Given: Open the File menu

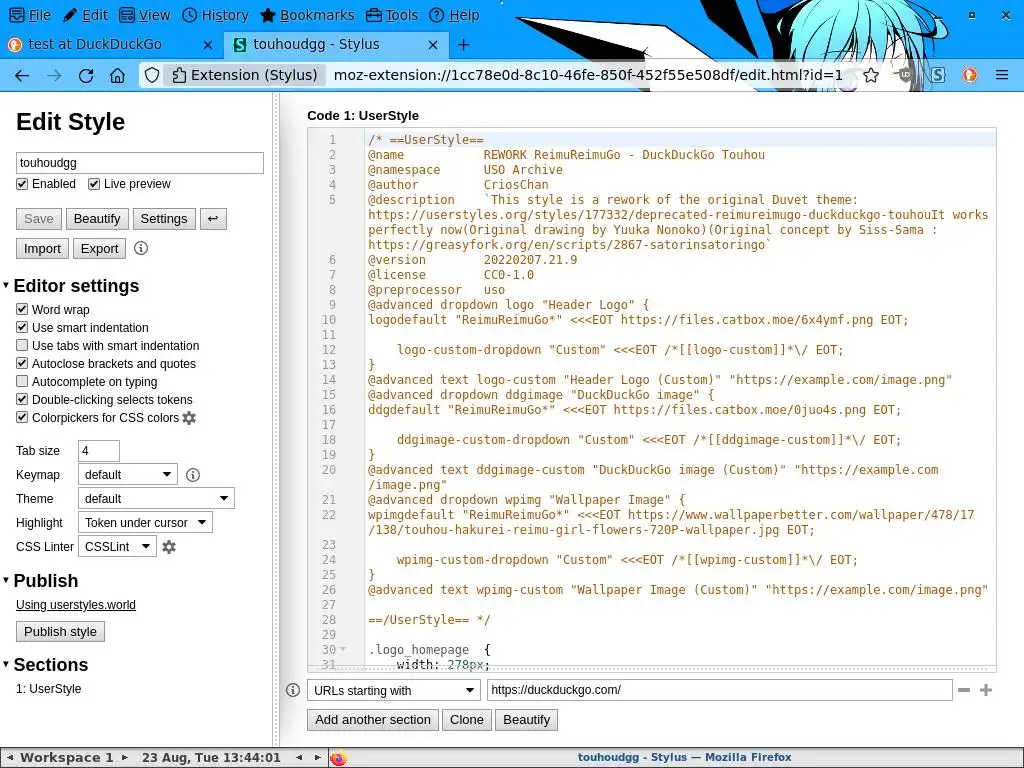Looking at the screenshot, I should click(x=31, y=15).
